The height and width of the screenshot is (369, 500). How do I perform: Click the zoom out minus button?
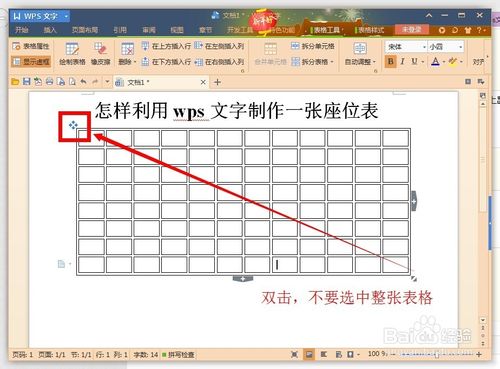tap(393, 354)
